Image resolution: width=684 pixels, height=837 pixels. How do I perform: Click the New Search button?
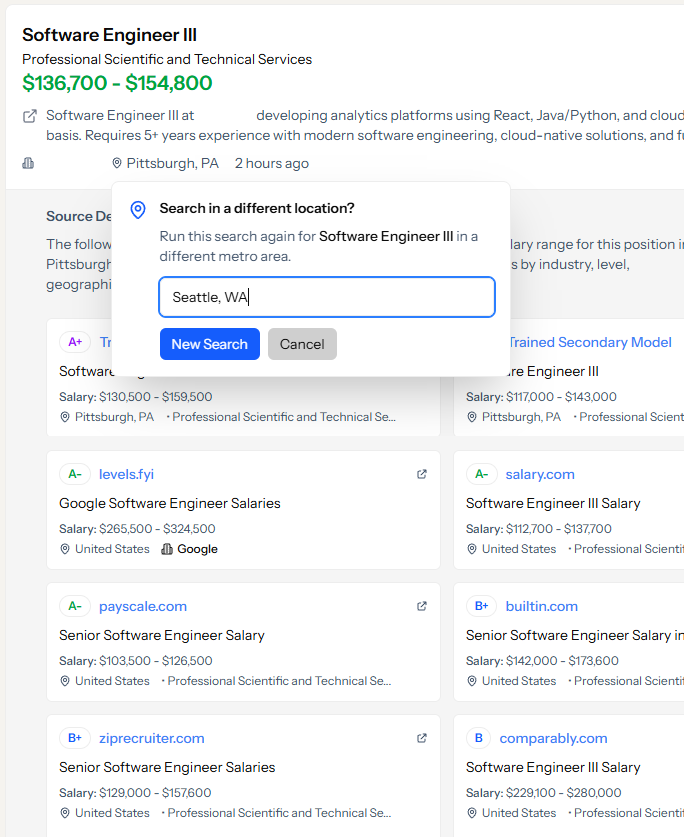click(209, 343)
